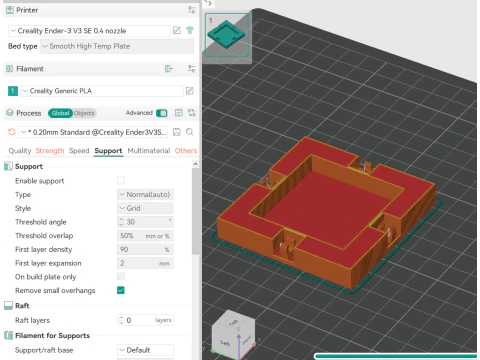Toggle the Advanced mode switch

(162, 113)
